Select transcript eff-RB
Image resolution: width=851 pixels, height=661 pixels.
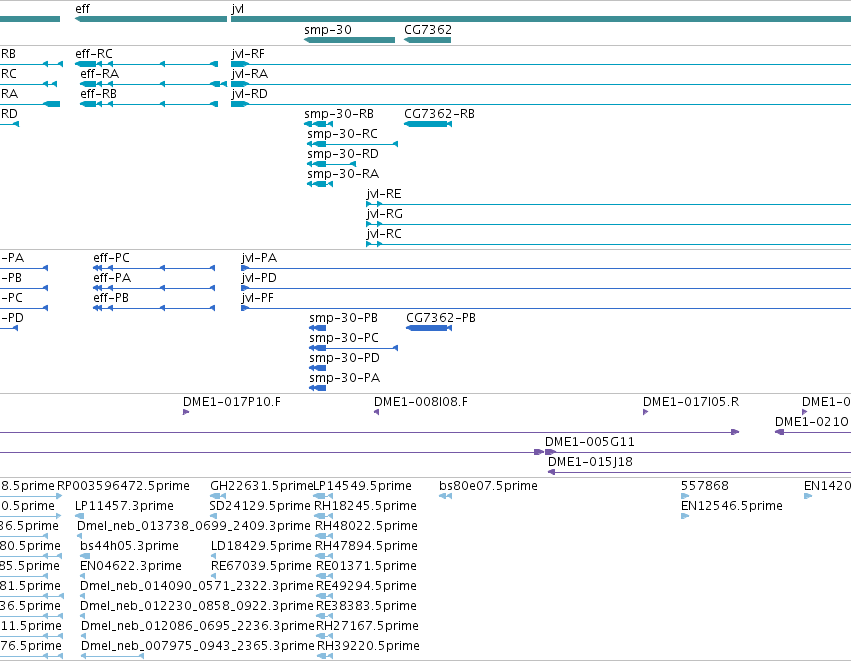coord(149,104)
